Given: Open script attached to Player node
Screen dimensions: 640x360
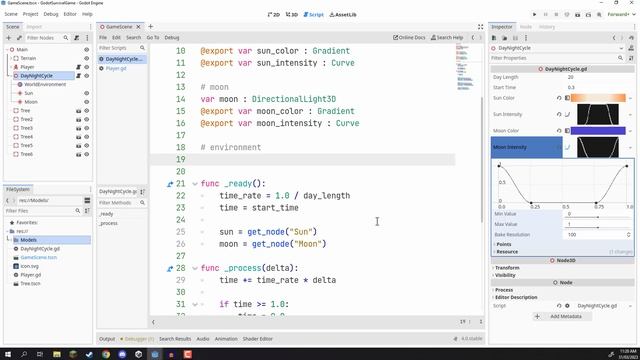Looking at the screenshot, I should tap(78, 67).
